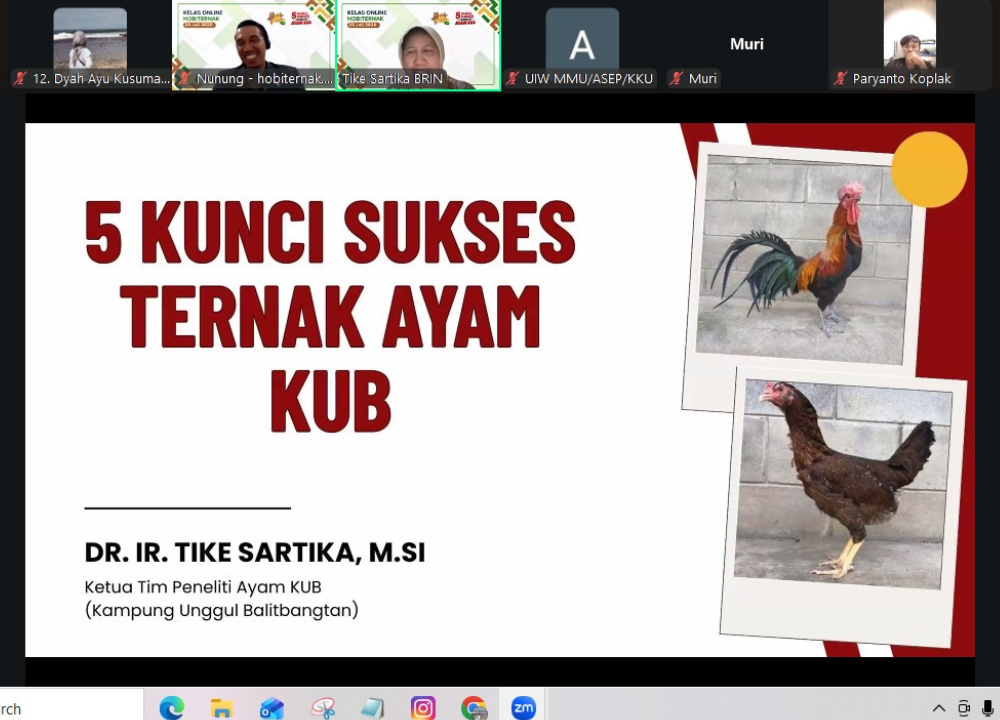Viewport: 1000px width, 720px height.
Task: Show hidden system tray icons
Action: 939,708
